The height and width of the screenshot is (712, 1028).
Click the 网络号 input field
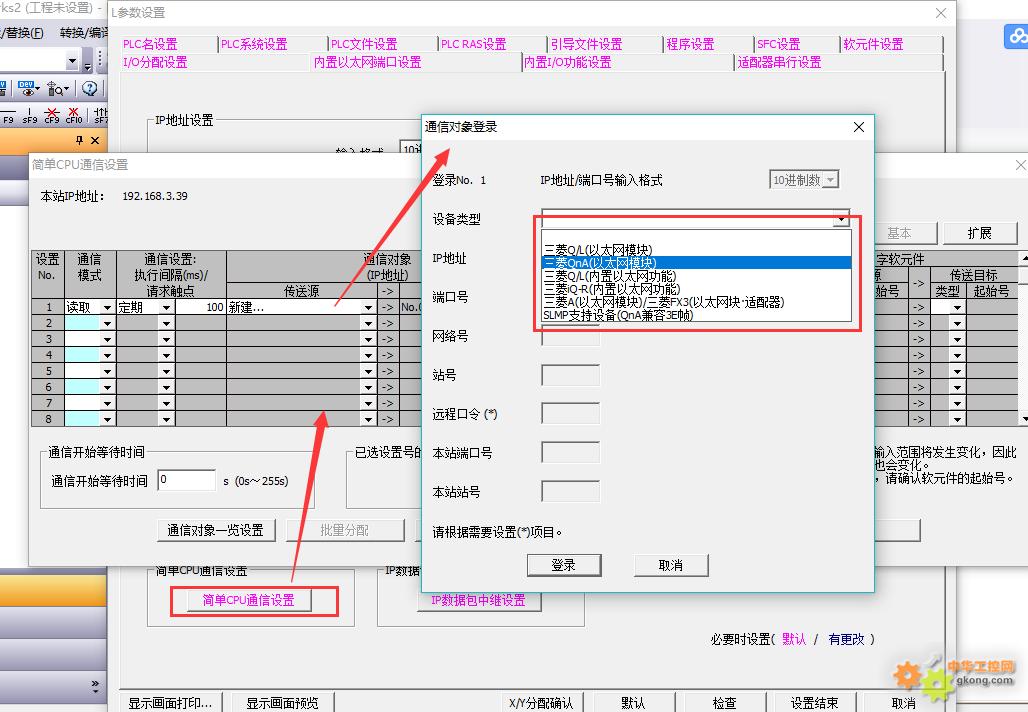pos(570,336)
